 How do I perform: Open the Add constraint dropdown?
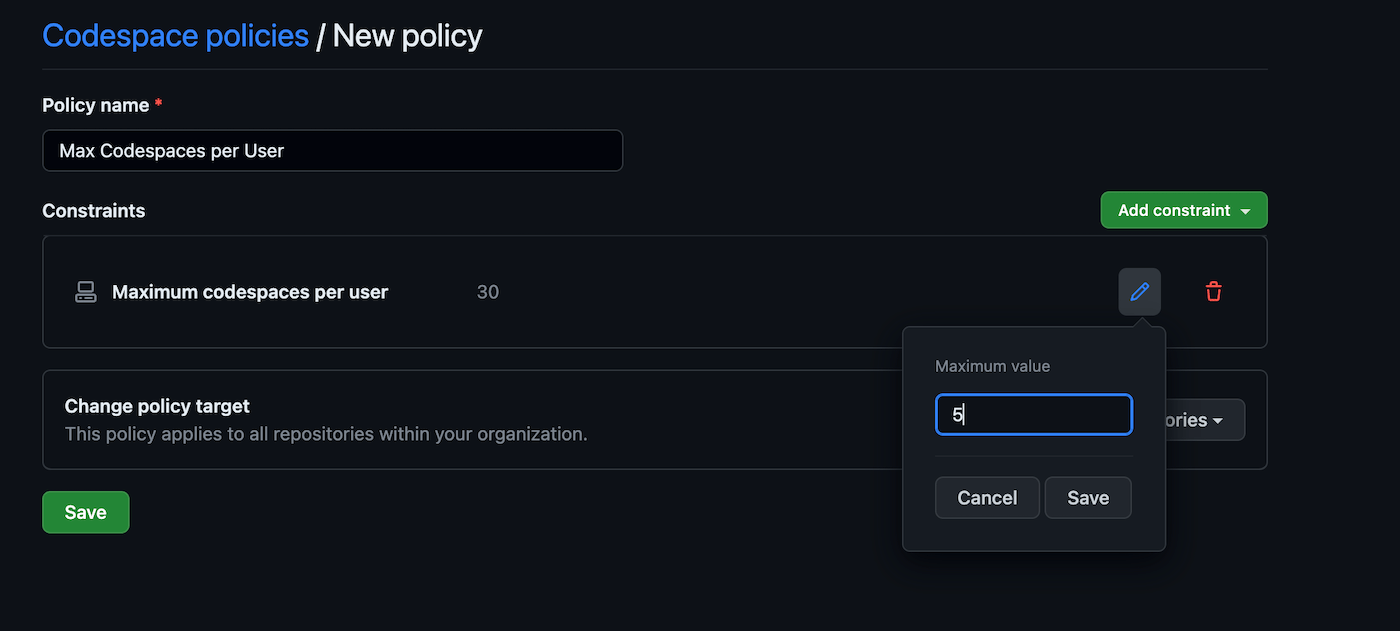tap(1183, 210)
